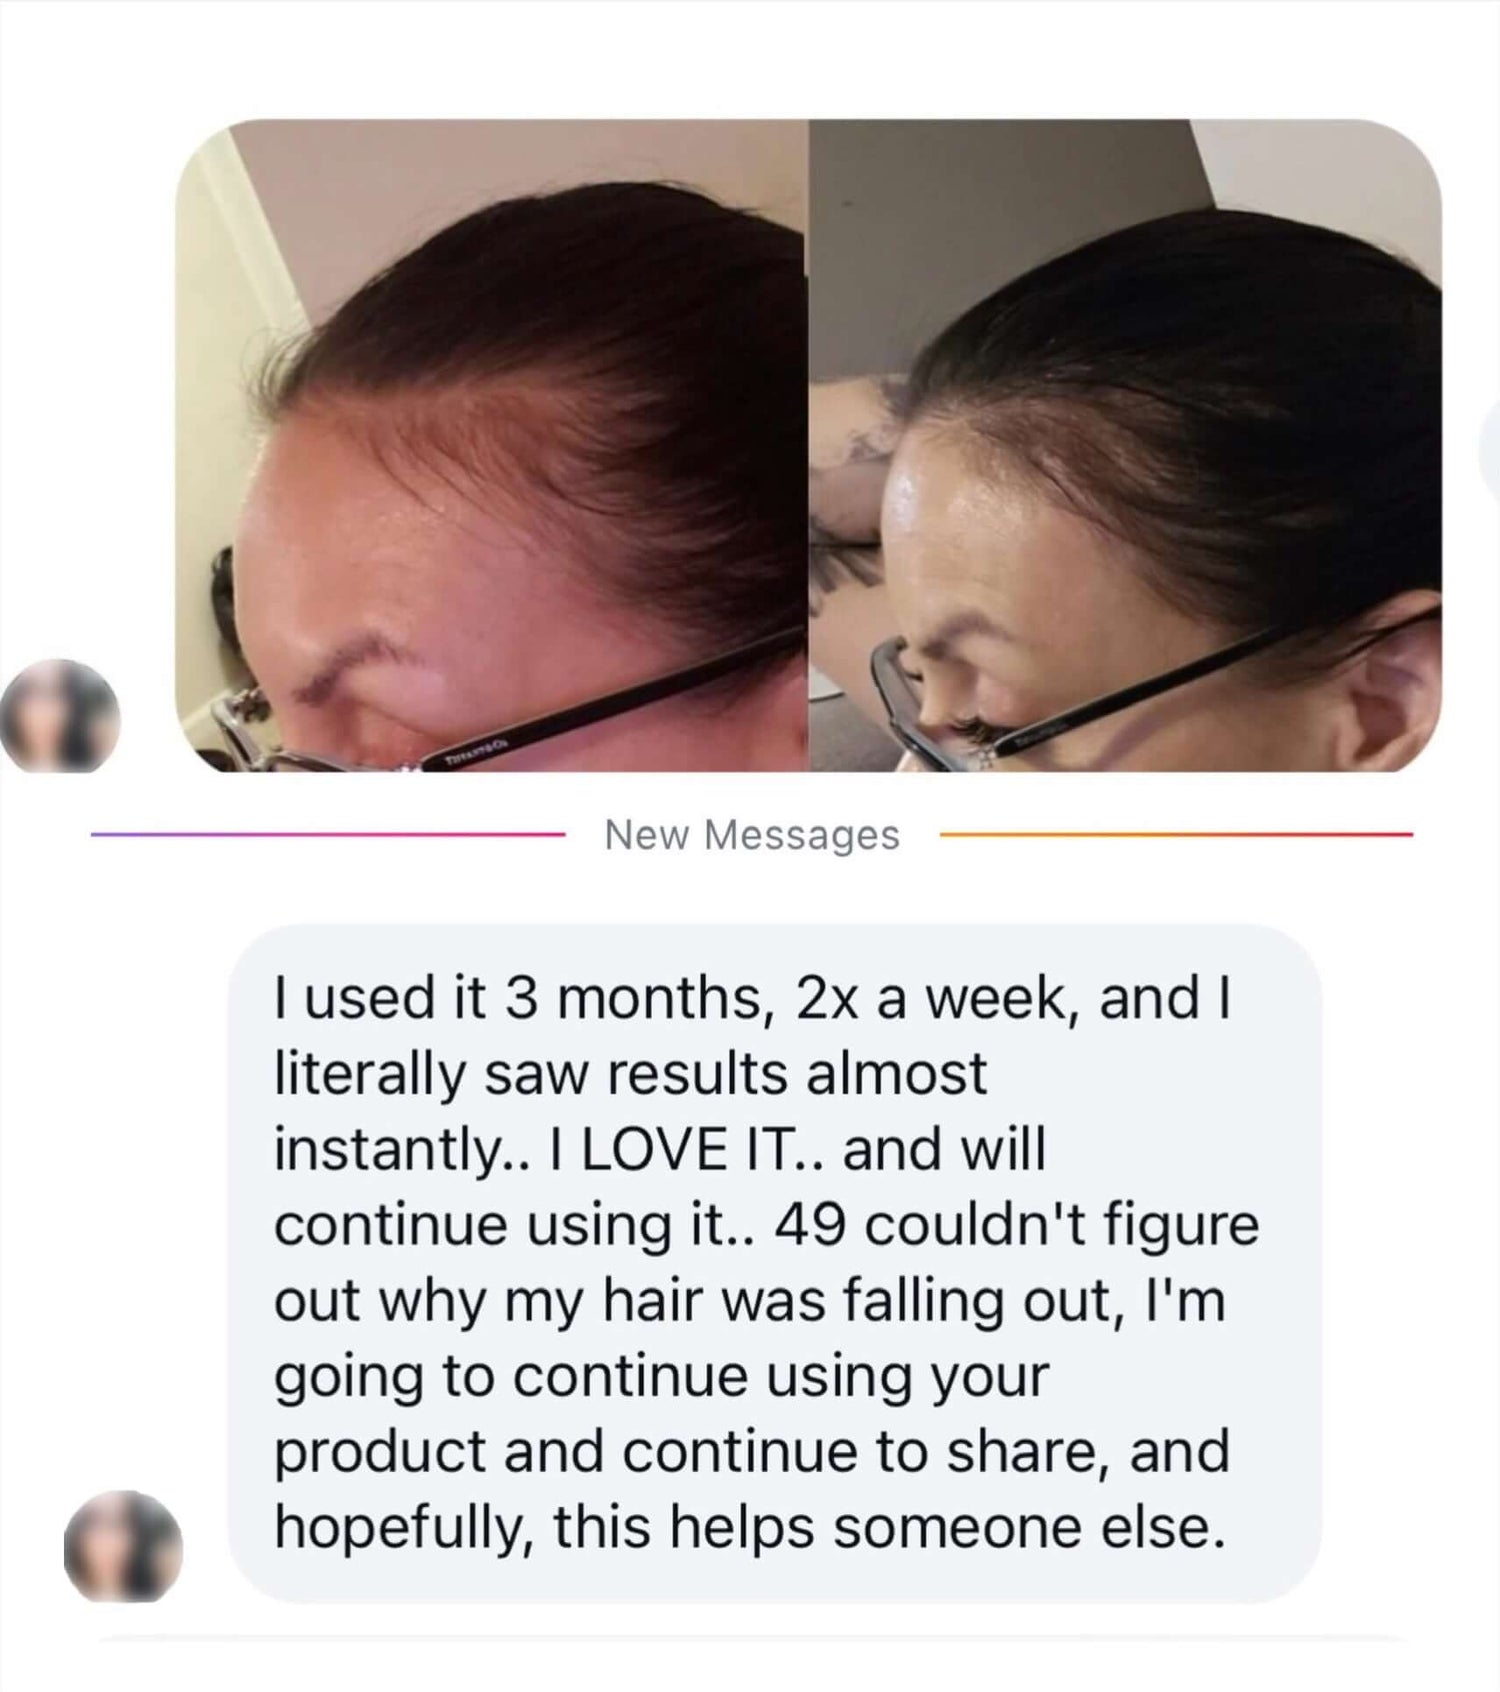Open sender's avatar beside the text message
Image resolution: width=1500 pixels, height=1692 pixels.
pyautogui.click(x=124, y=1546)
